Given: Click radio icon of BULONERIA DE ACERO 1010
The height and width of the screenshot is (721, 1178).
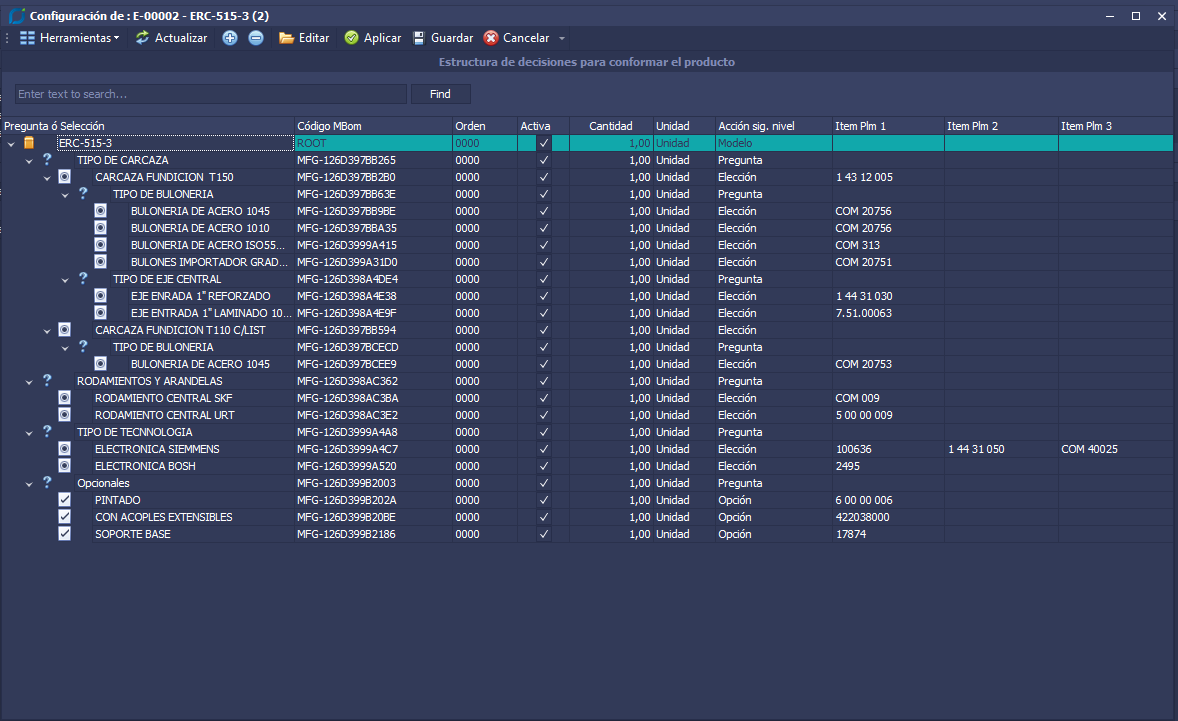Looking at the screenshot, I should pos(101,228).
